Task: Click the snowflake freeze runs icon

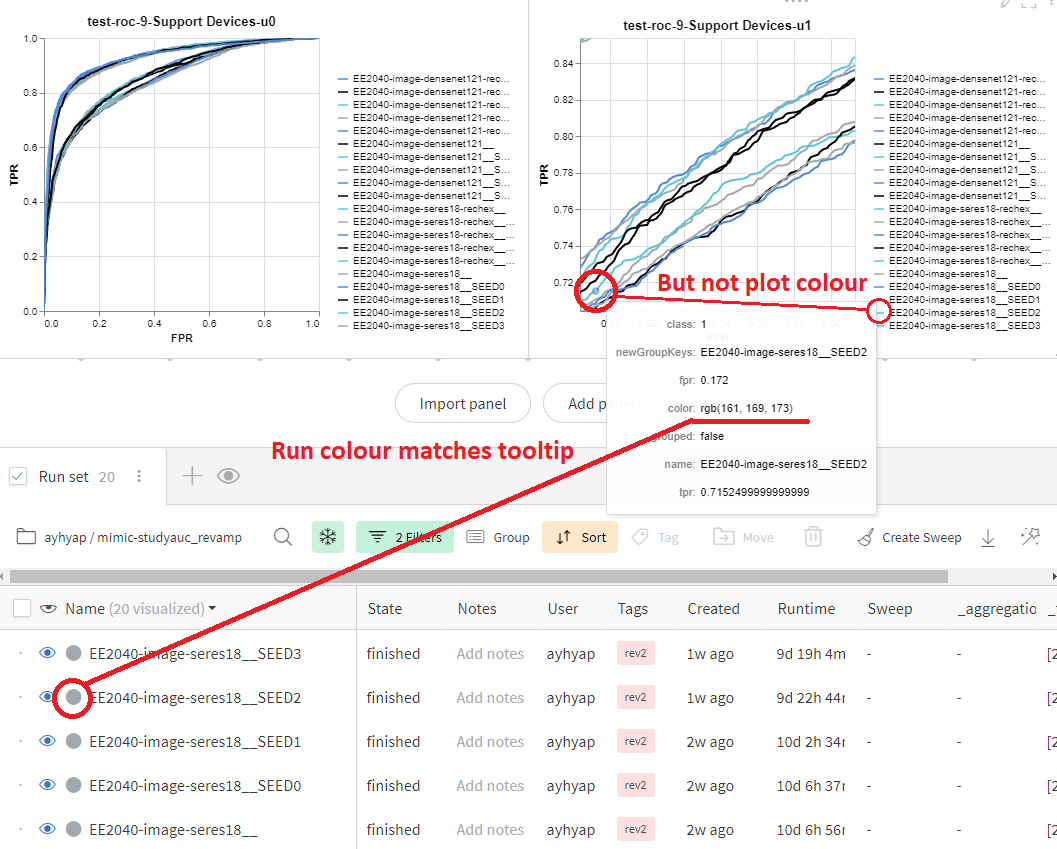Action: point(327,537)
